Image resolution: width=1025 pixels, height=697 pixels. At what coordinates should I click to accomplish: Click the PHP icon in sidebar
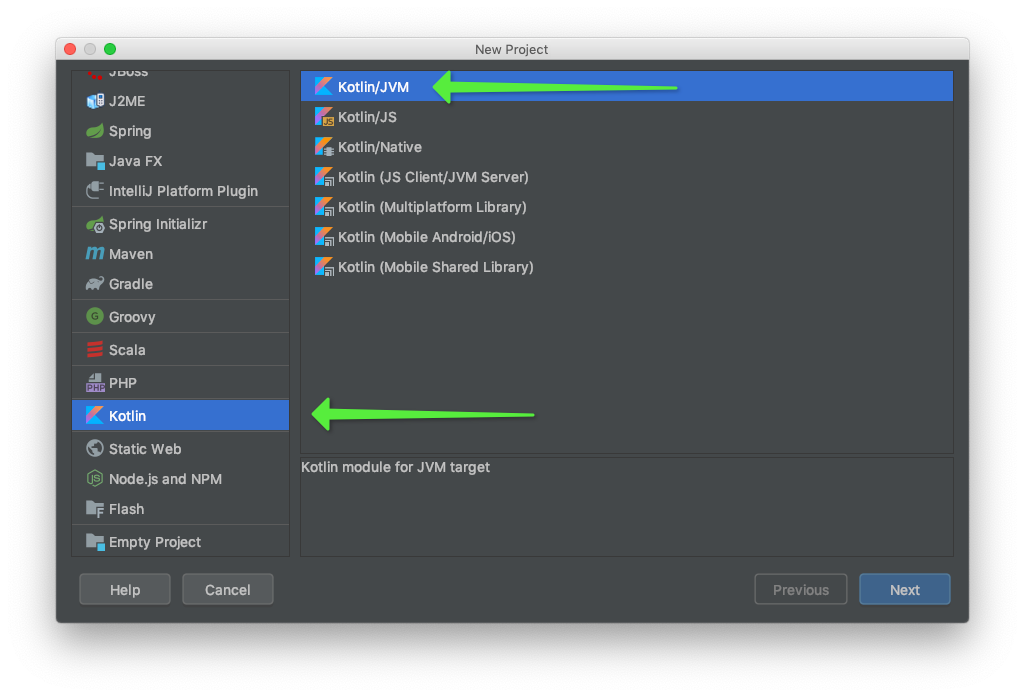tap(95, 383)
